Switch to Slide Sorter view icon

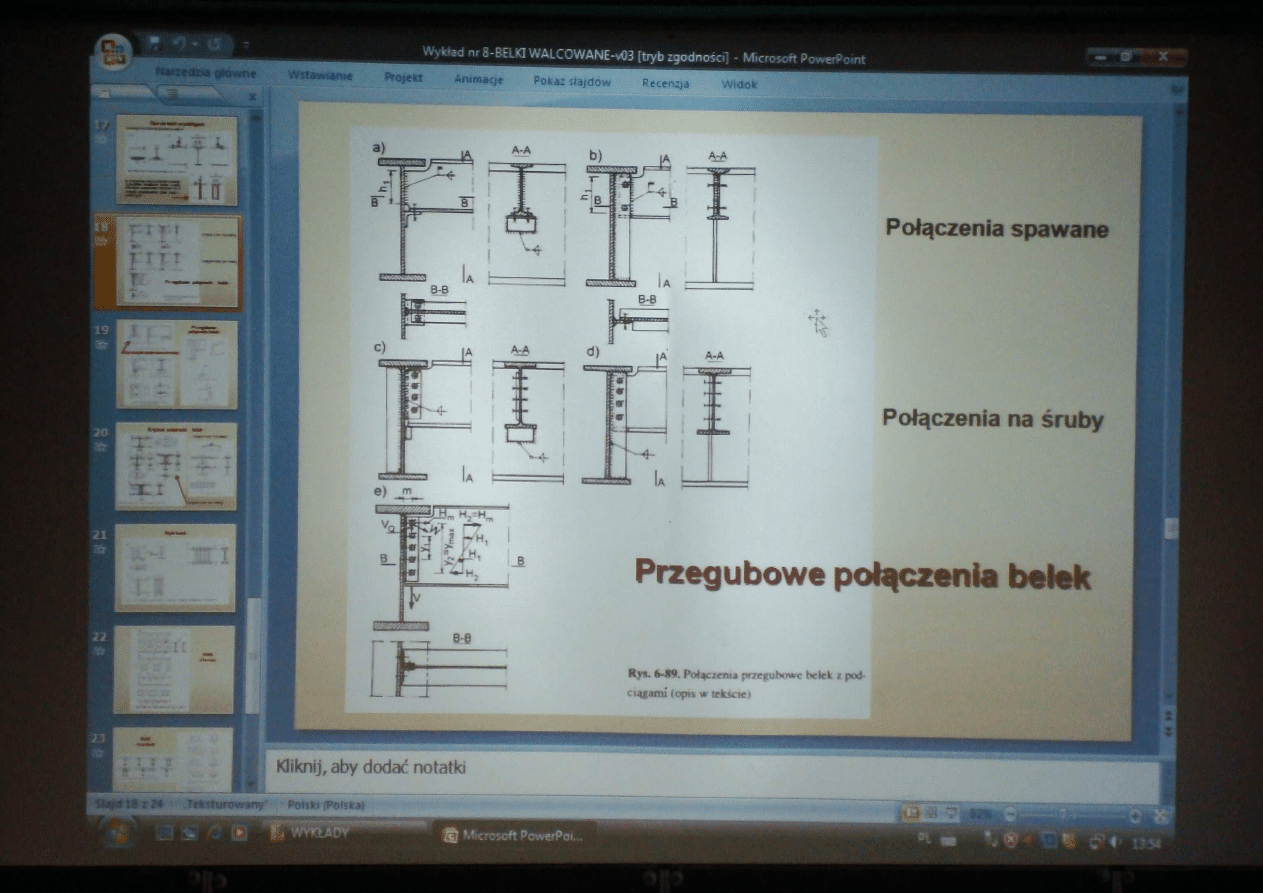click(x=930, y=813)
